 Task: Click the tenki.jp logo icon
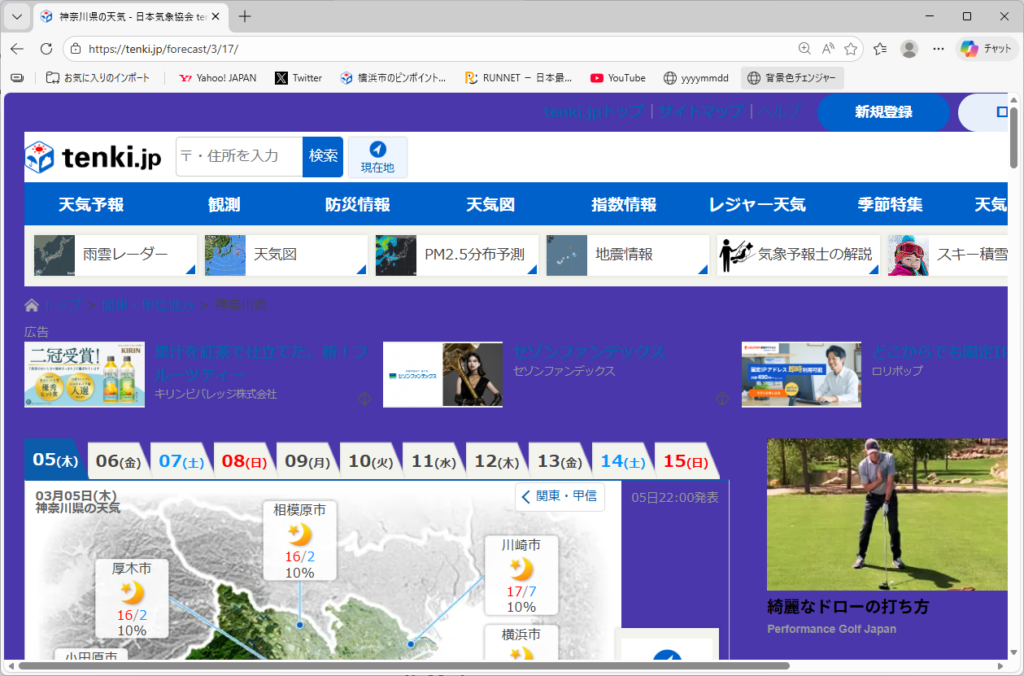(40, 158)
